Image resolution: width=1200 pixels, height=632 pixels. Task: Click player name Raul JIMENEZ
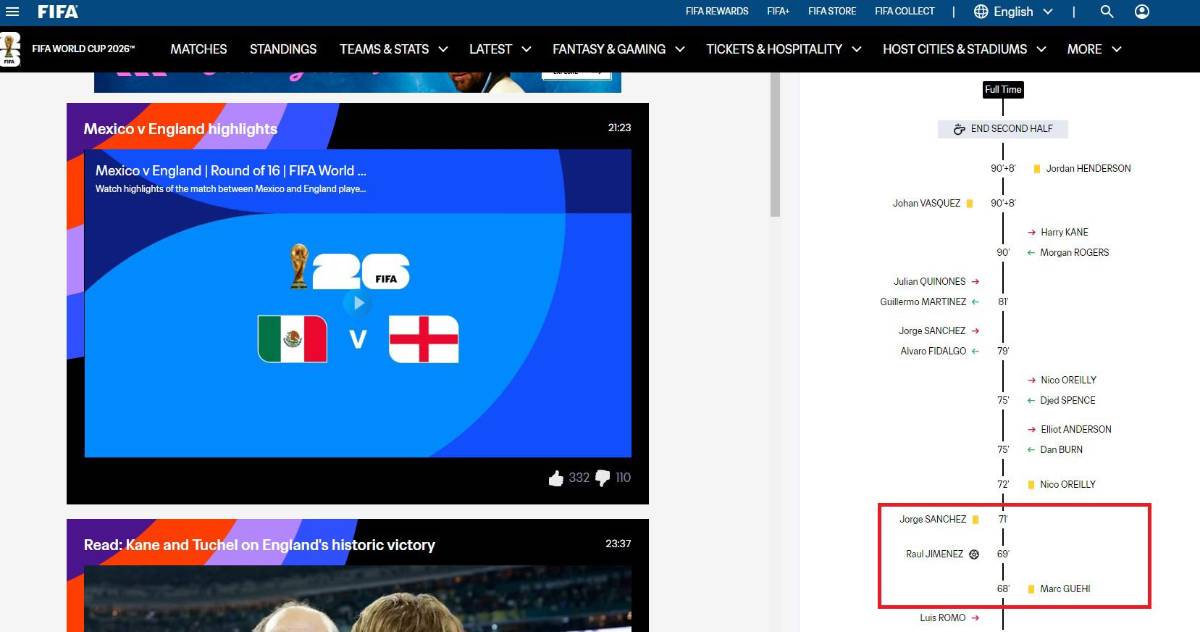click(935, 554)
